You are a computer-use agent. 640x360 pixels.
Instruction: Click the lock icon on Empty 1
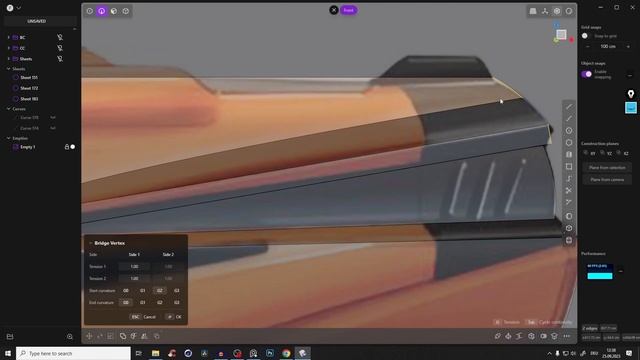(67, 147)
